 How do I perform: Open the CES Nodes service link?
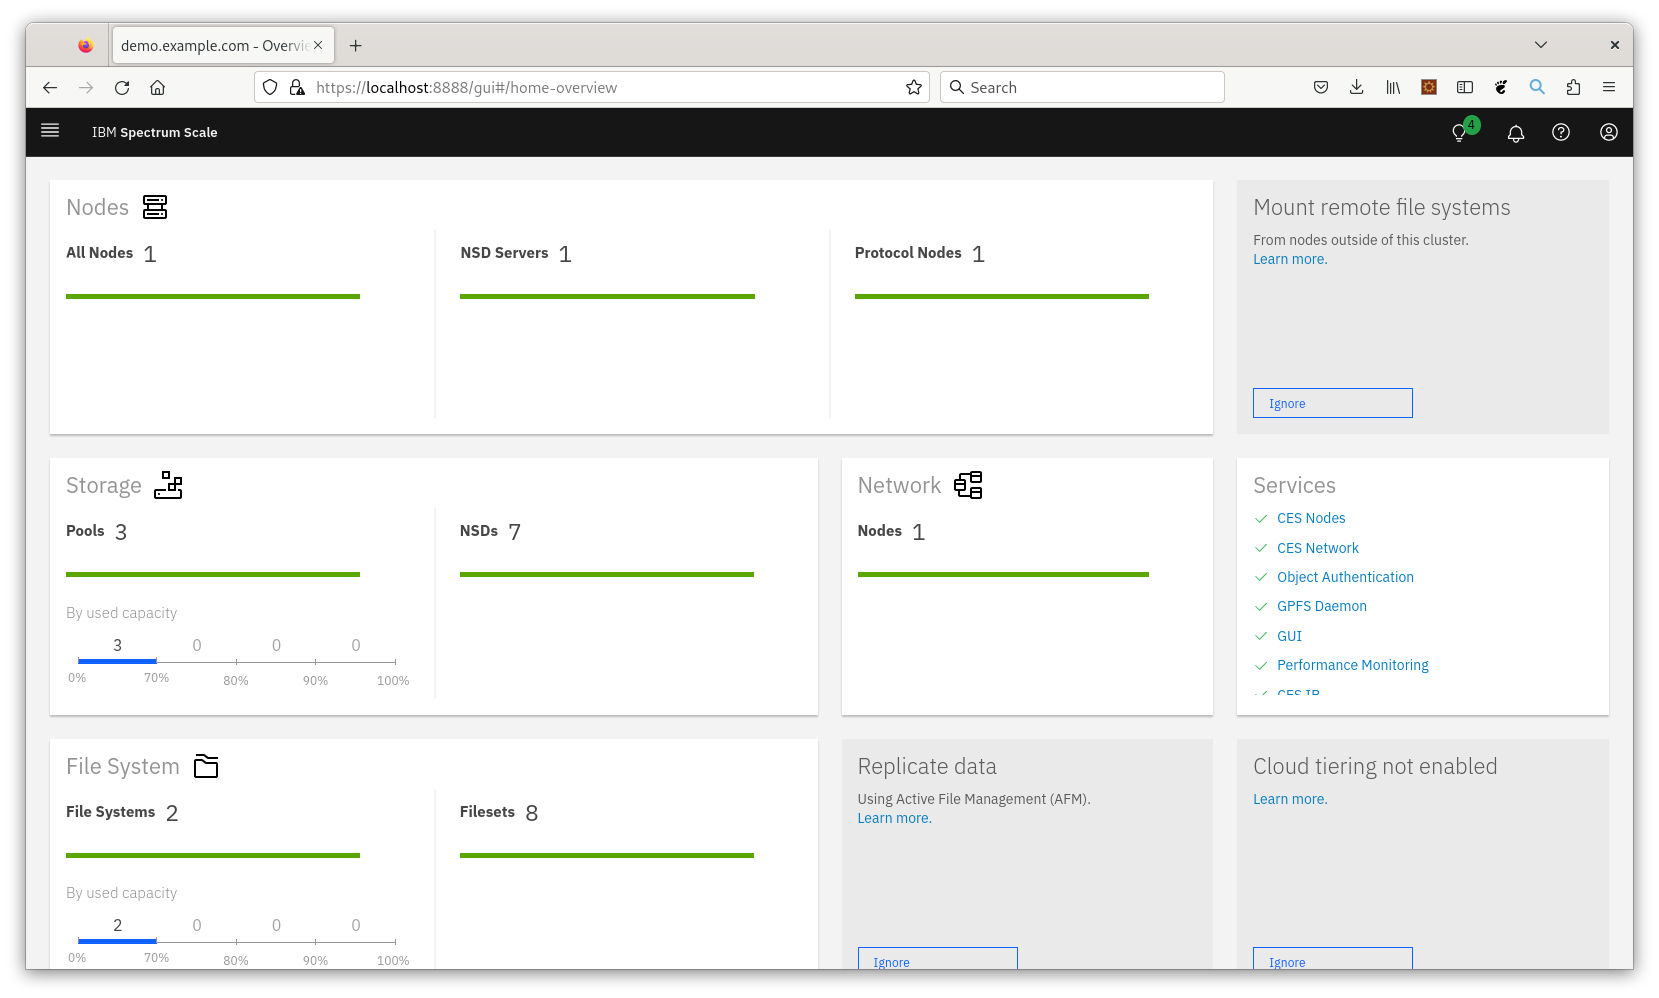pyautogui.click(x=1311, y=518)
